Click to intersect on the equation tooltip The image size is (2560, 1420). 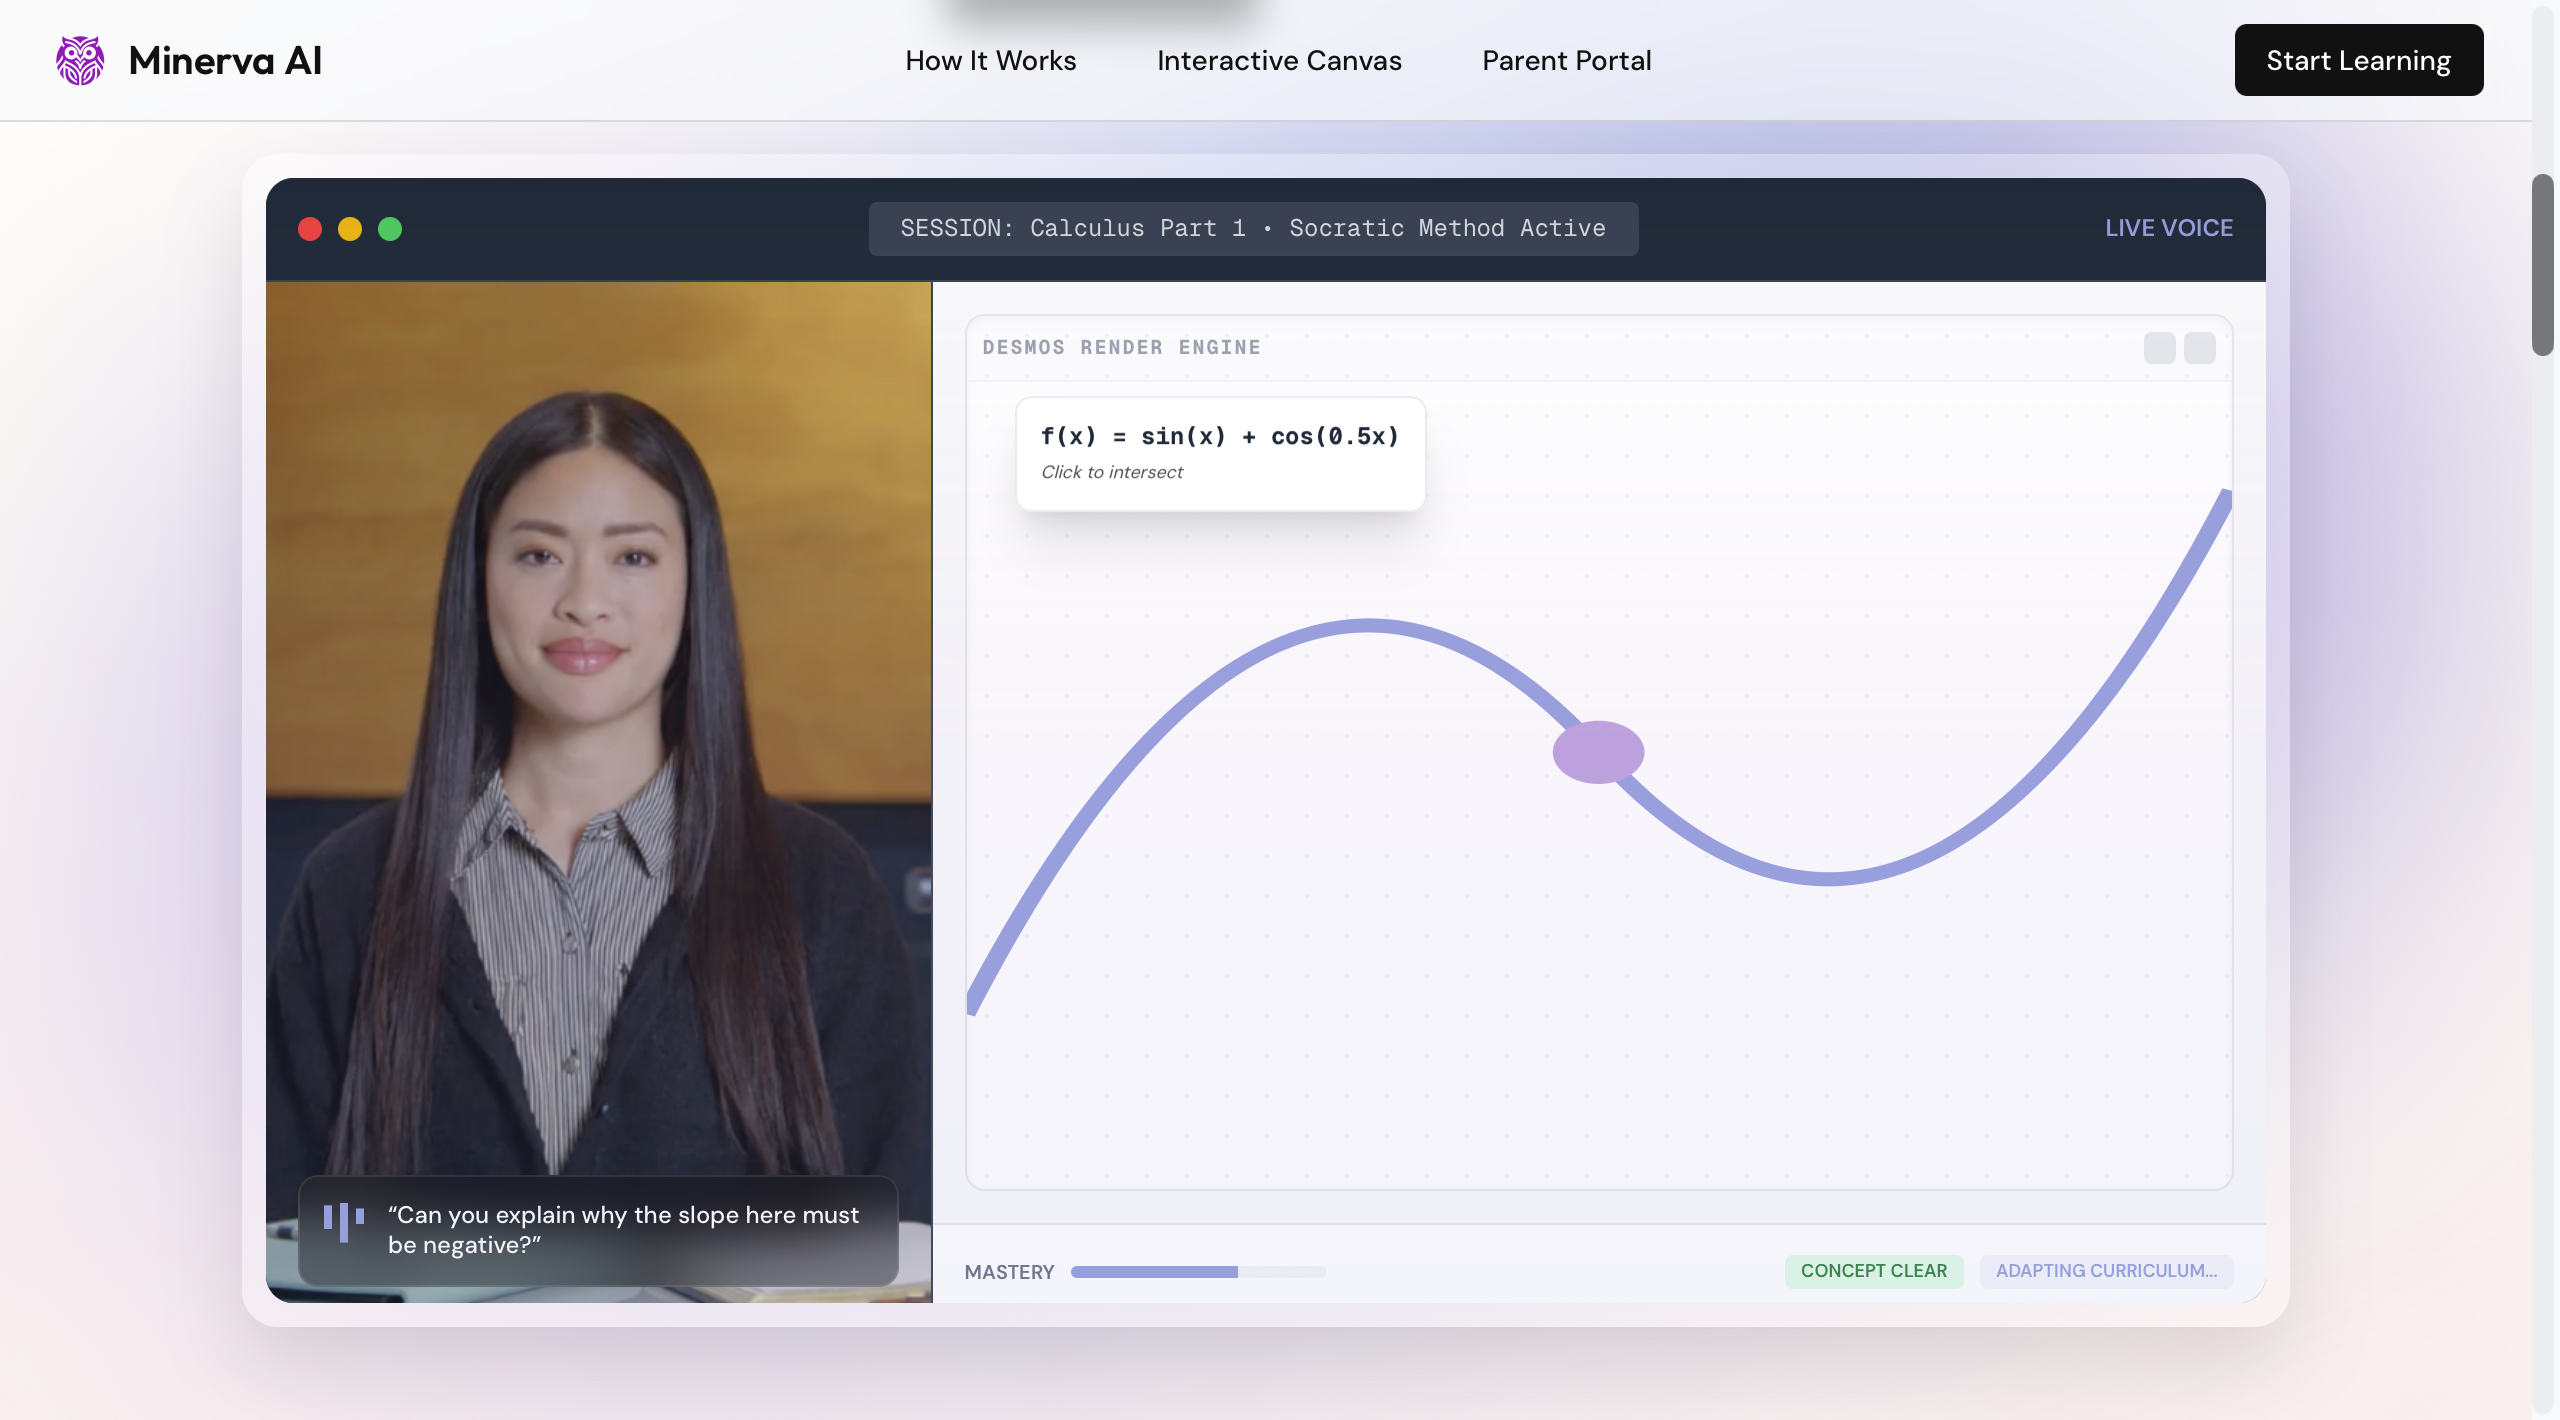click(1110, 471)
